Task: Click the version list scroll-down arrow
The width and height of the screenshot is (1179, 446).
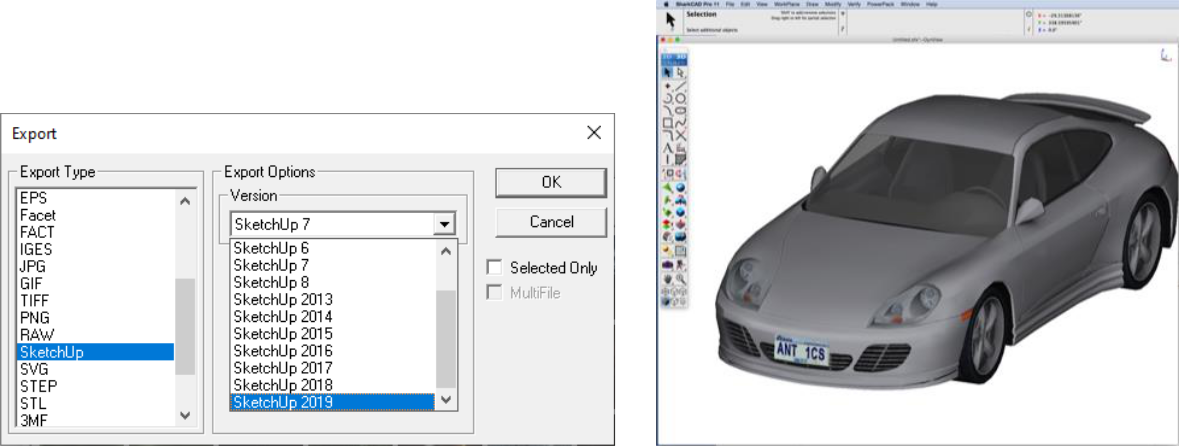Action: point(447,400)
